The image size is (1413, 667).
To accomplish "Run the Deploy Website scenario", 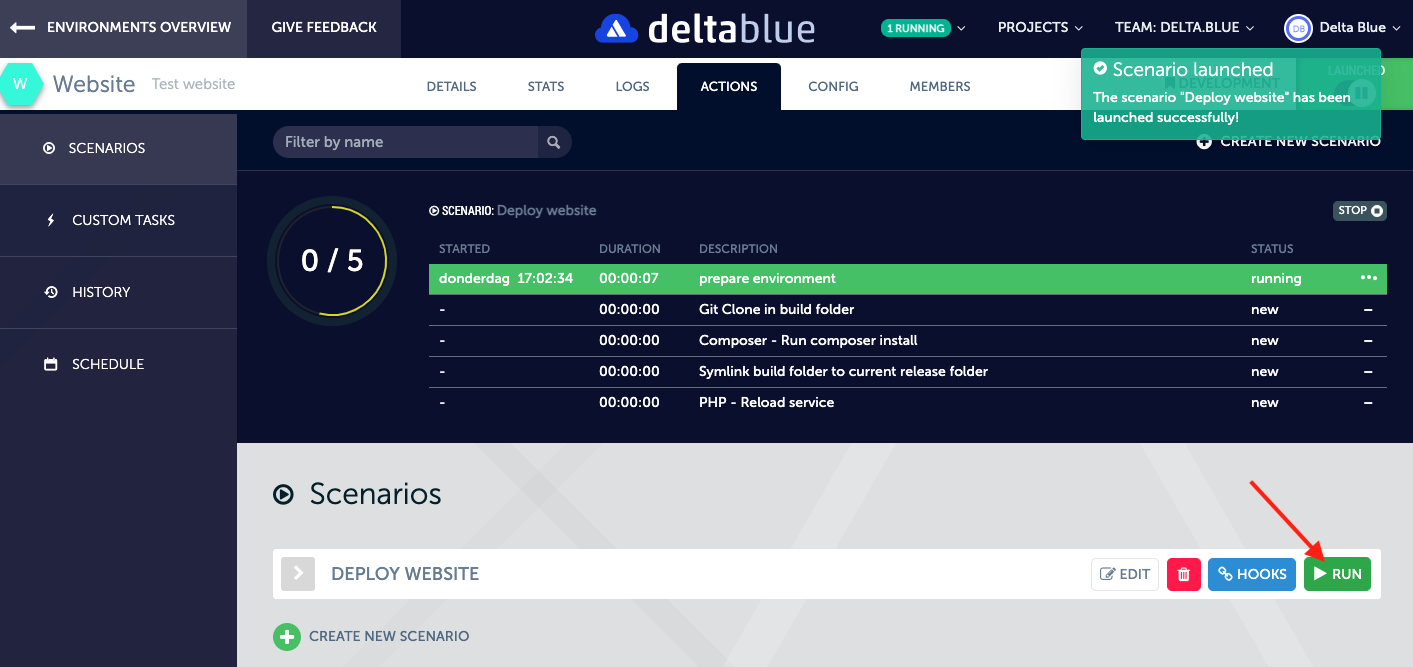I will [1337, 574].
